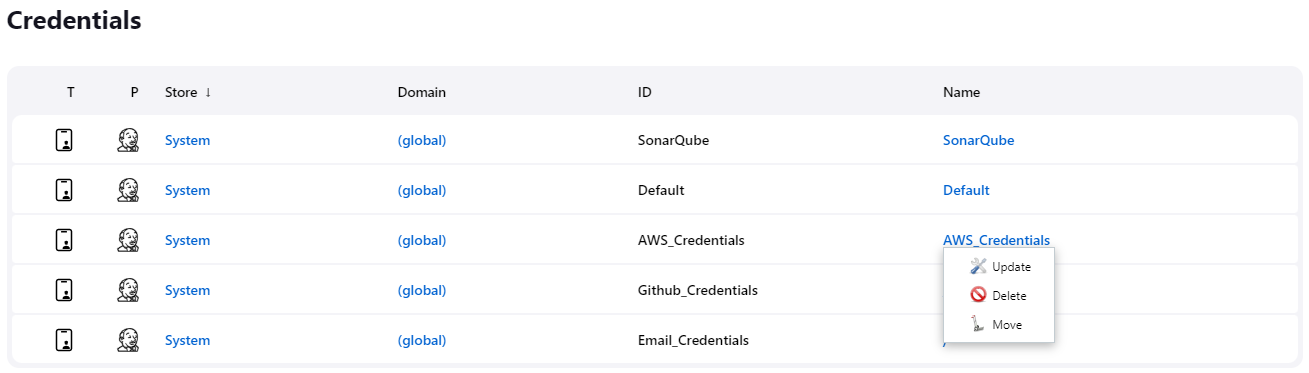Click the credential type icon in Default row
Viewport: 1309px width, 373px height.
[64, 190]
